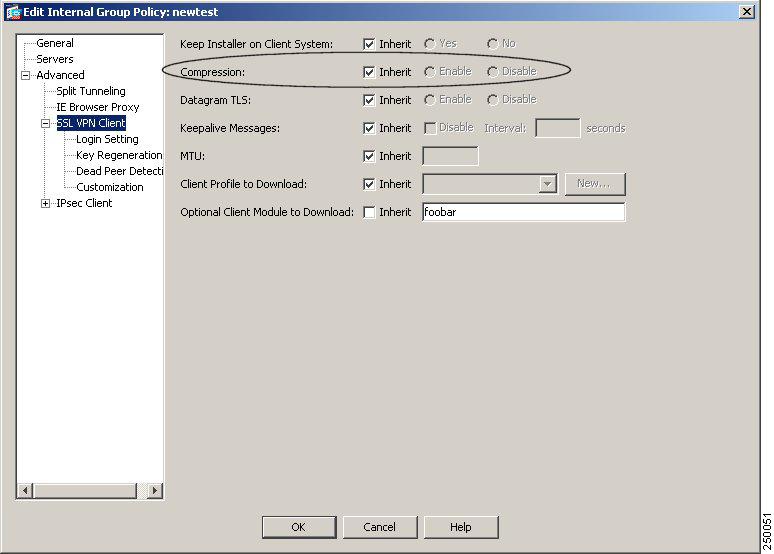Toggle Inherit checkbox for Datagram TLS

pos(369,100)
